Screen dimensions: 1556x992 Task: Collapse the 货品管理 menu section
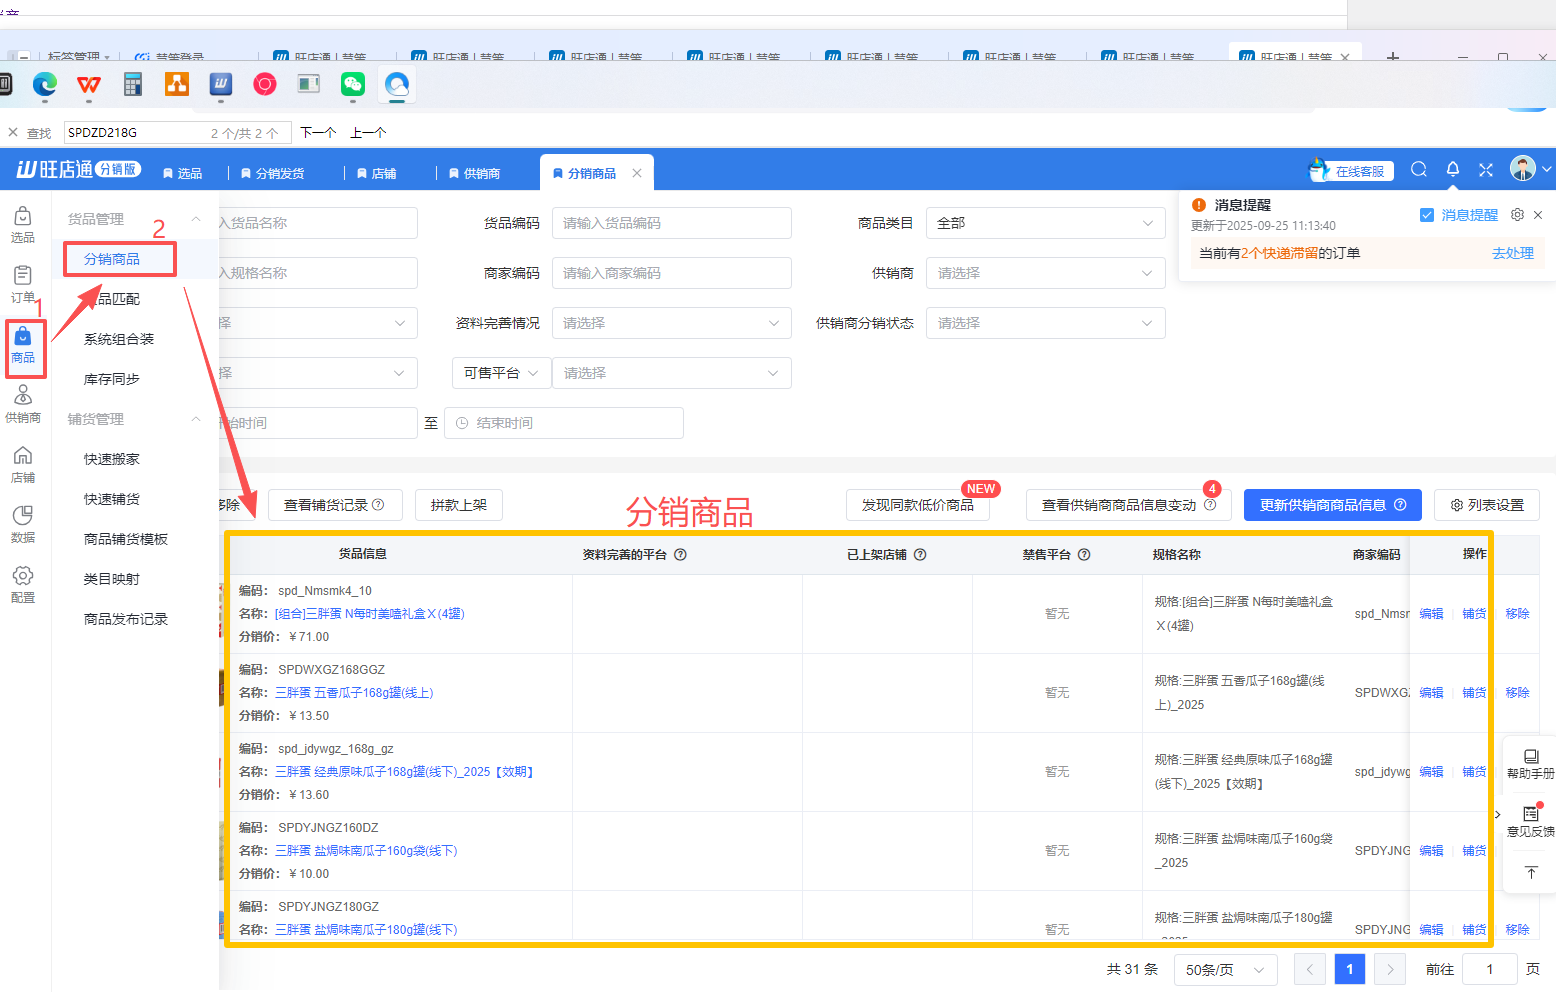(196, 219)
